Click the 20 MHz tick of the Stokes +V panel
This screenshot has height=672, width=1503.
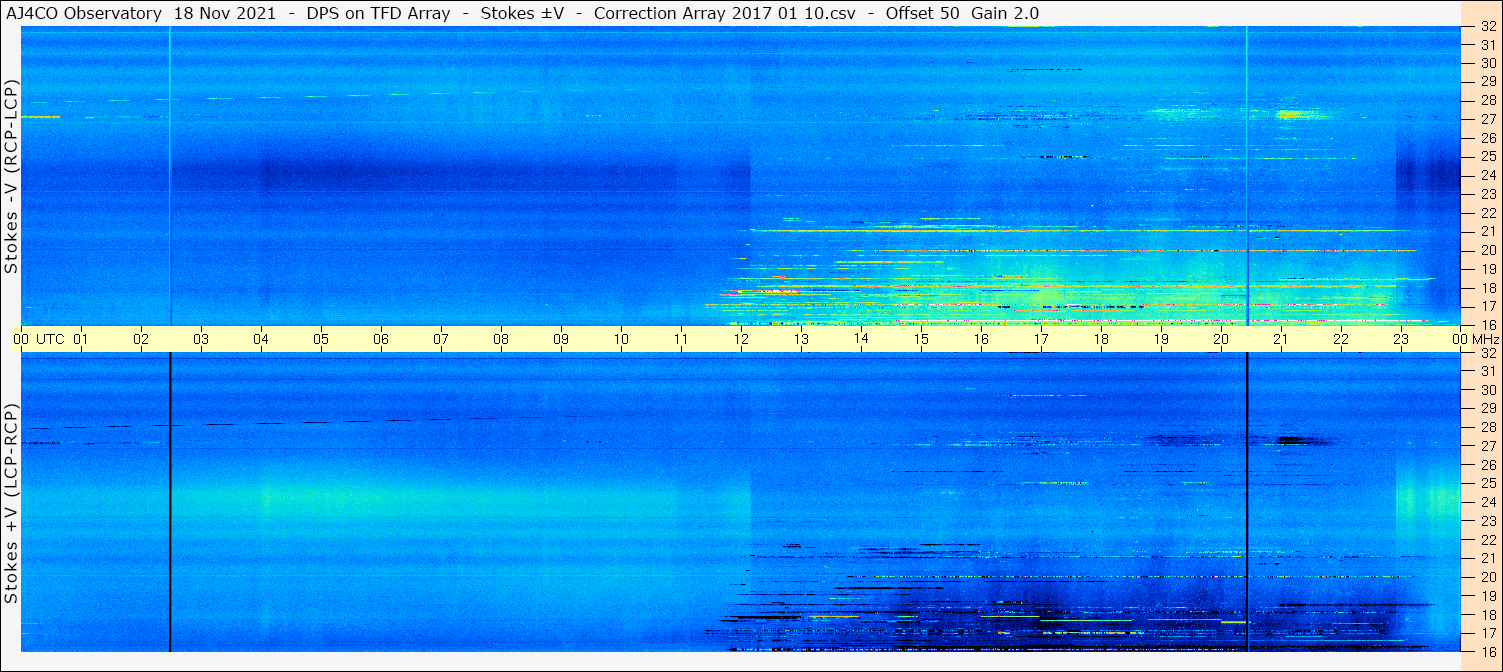1488,577
